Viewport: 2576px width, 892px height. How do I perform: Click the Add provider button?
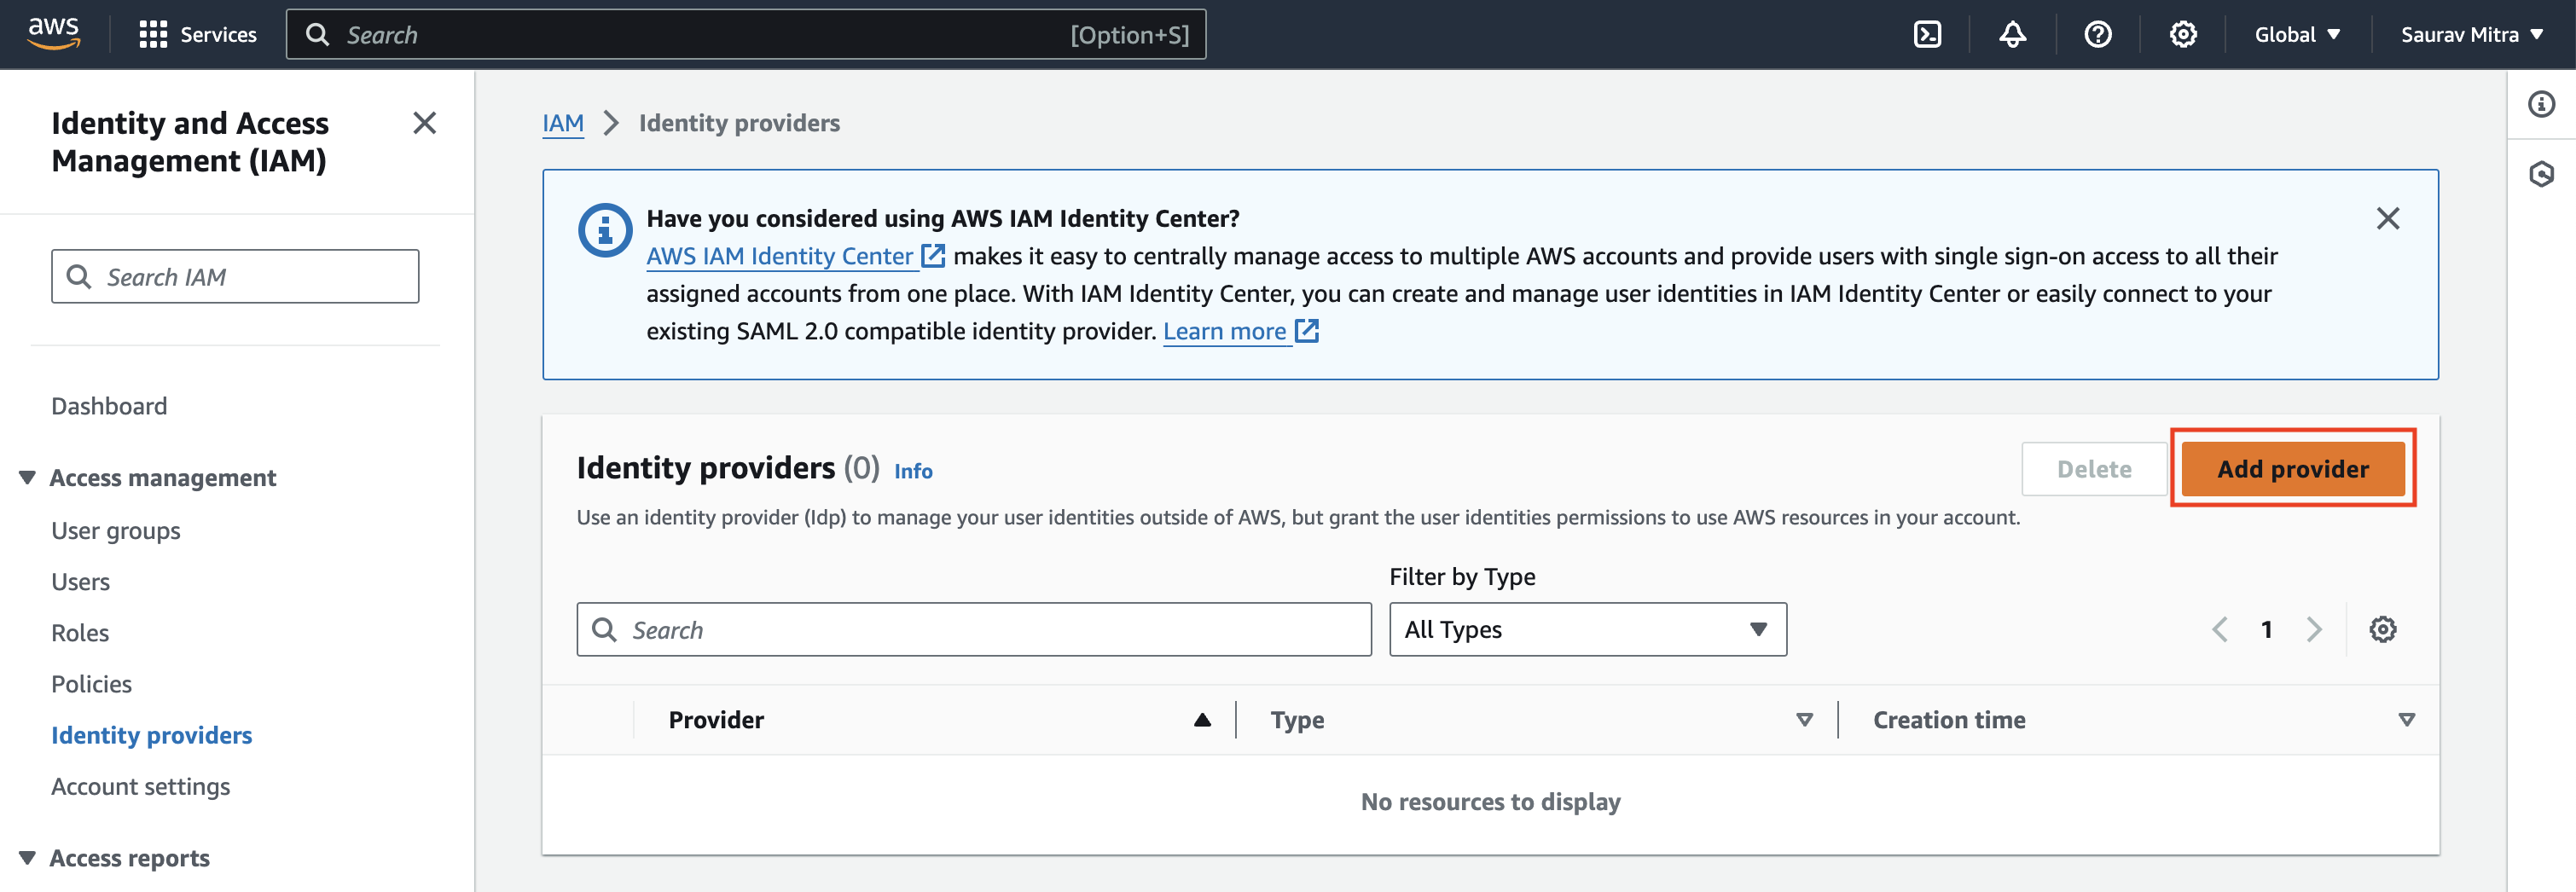tap(2292, 469)
